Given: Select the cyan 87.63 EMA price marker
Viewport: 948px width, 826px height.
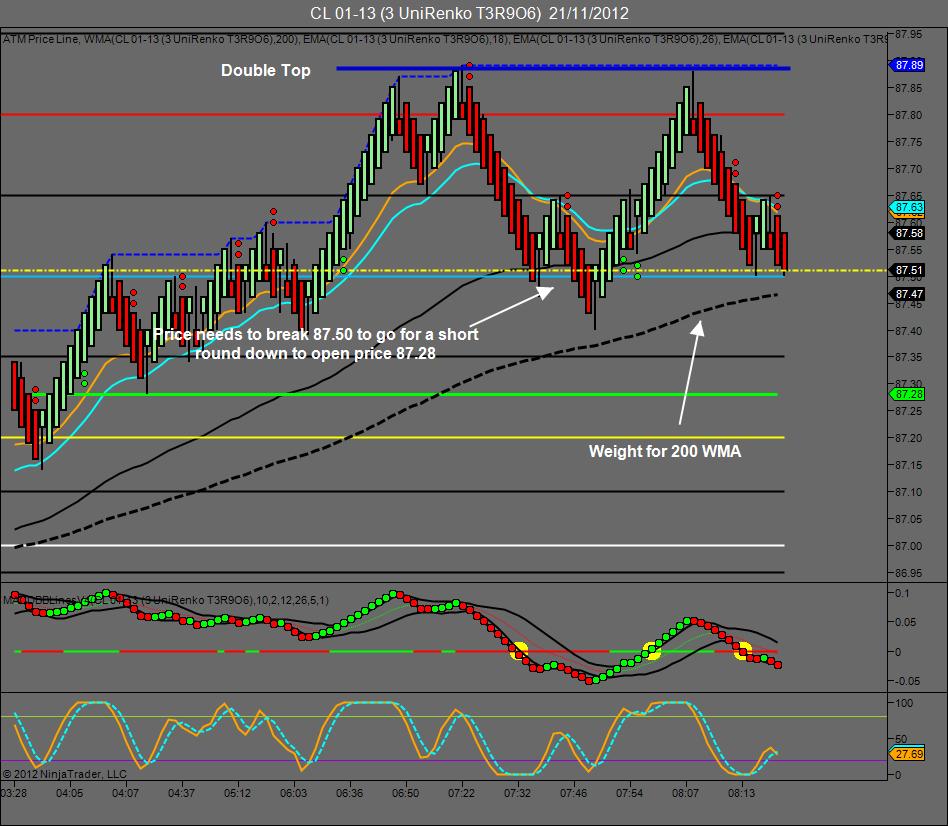Looking at the screenshot, I should pos(907,207).
